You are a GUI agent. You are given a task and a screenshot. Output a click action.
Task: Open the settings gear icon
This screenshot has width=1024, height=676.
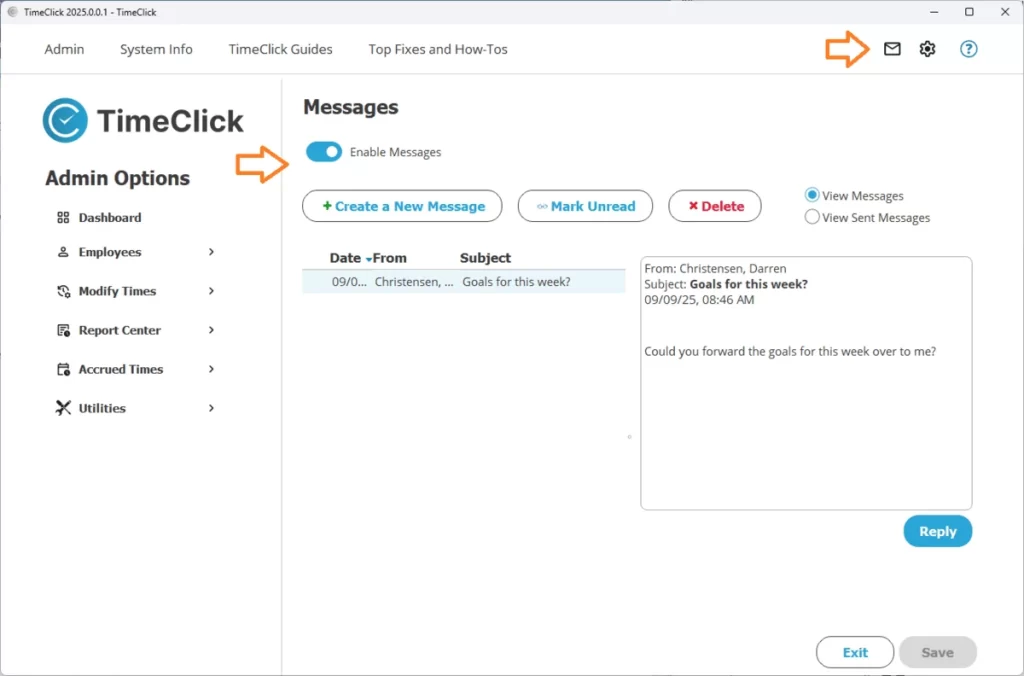(927, 48)
